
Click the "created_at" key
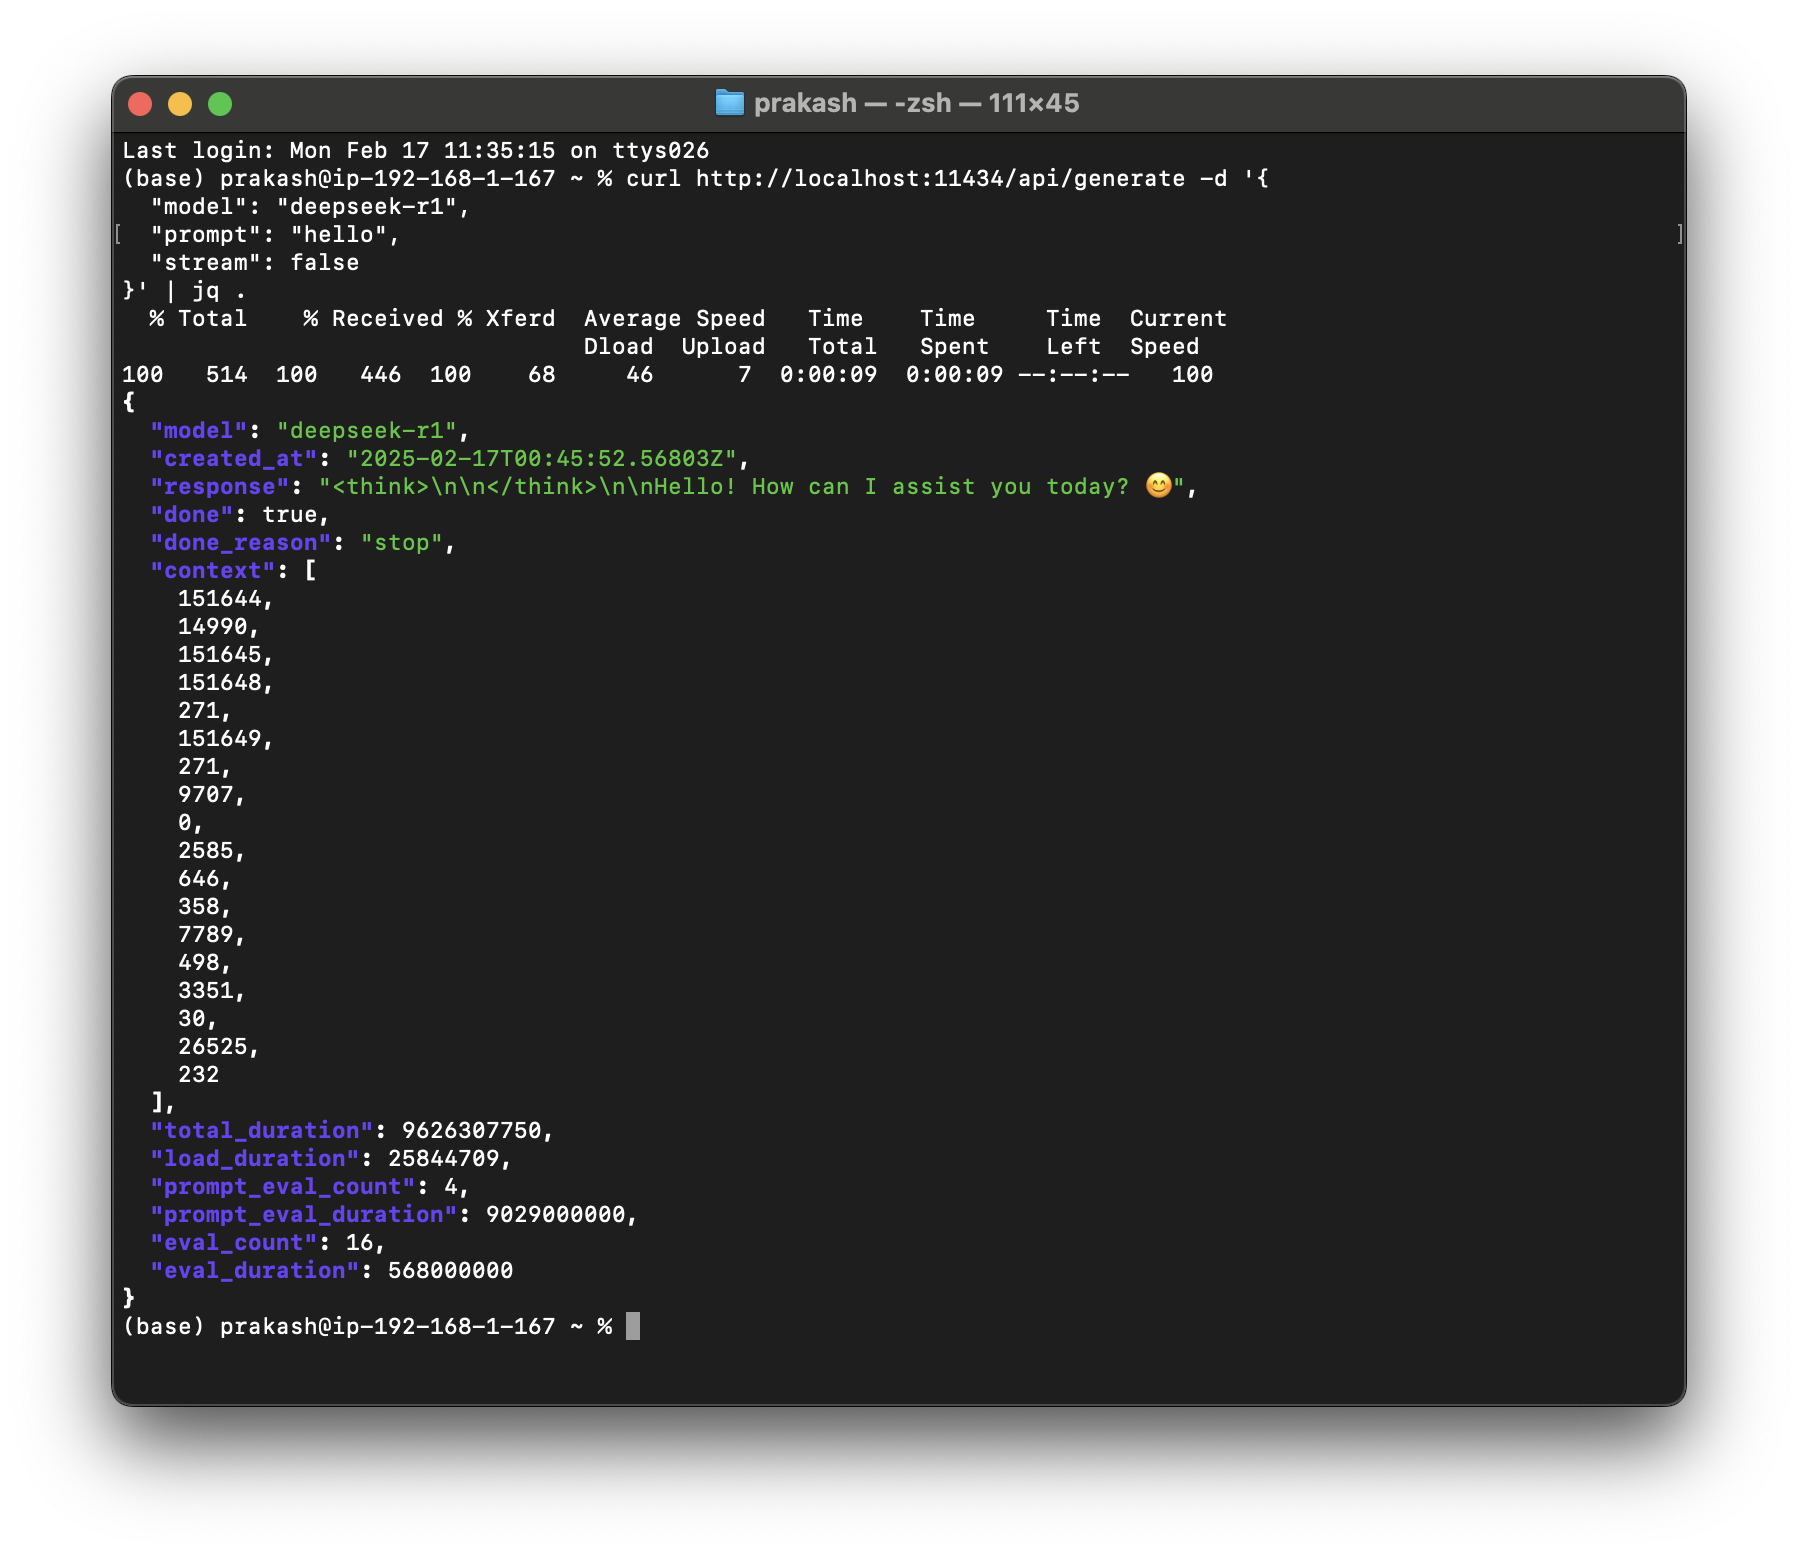click(233, 459)
